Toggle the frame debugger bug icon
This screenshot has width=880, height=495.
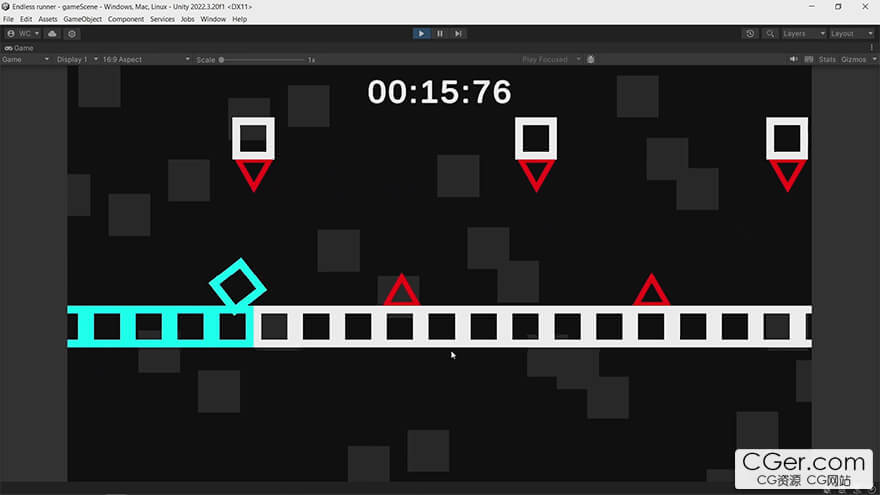coord(590,59)
